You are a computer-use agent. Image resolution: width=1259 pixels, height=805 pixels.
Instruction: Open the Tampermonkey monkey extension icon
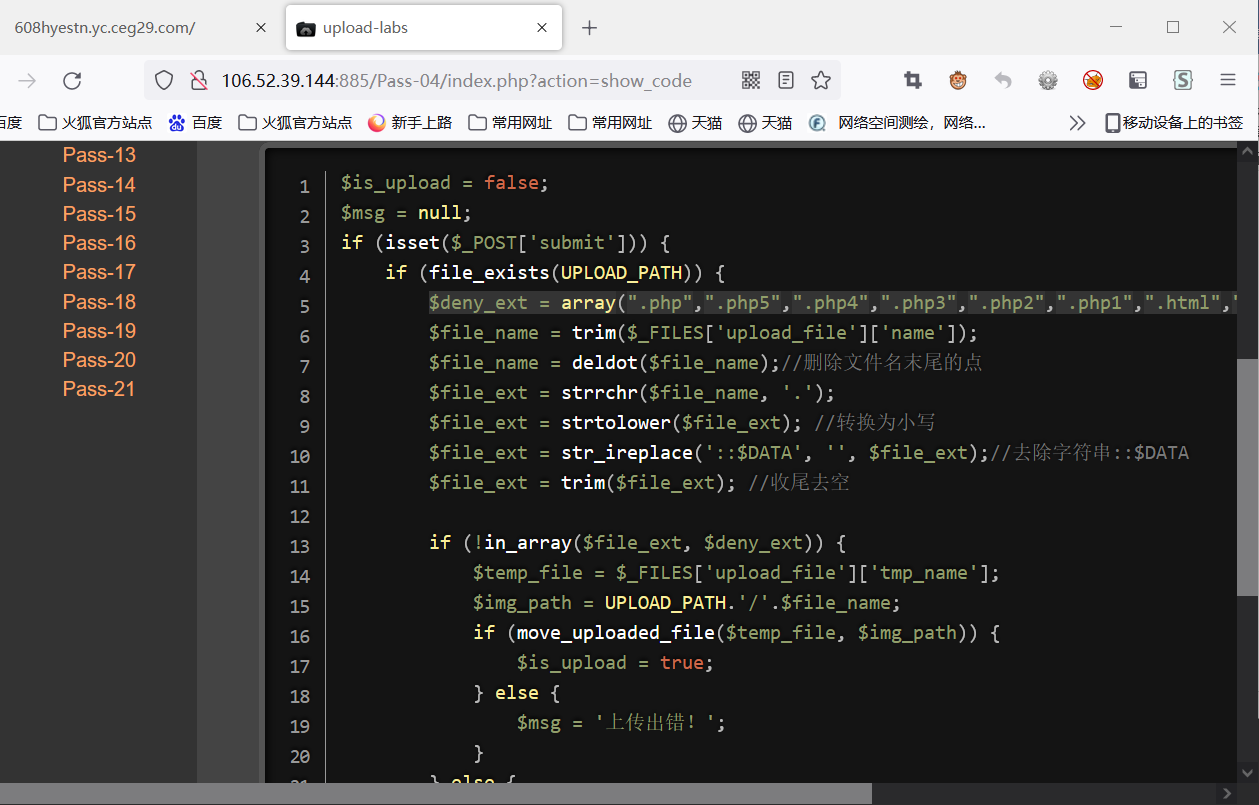(x=958, y=81)
